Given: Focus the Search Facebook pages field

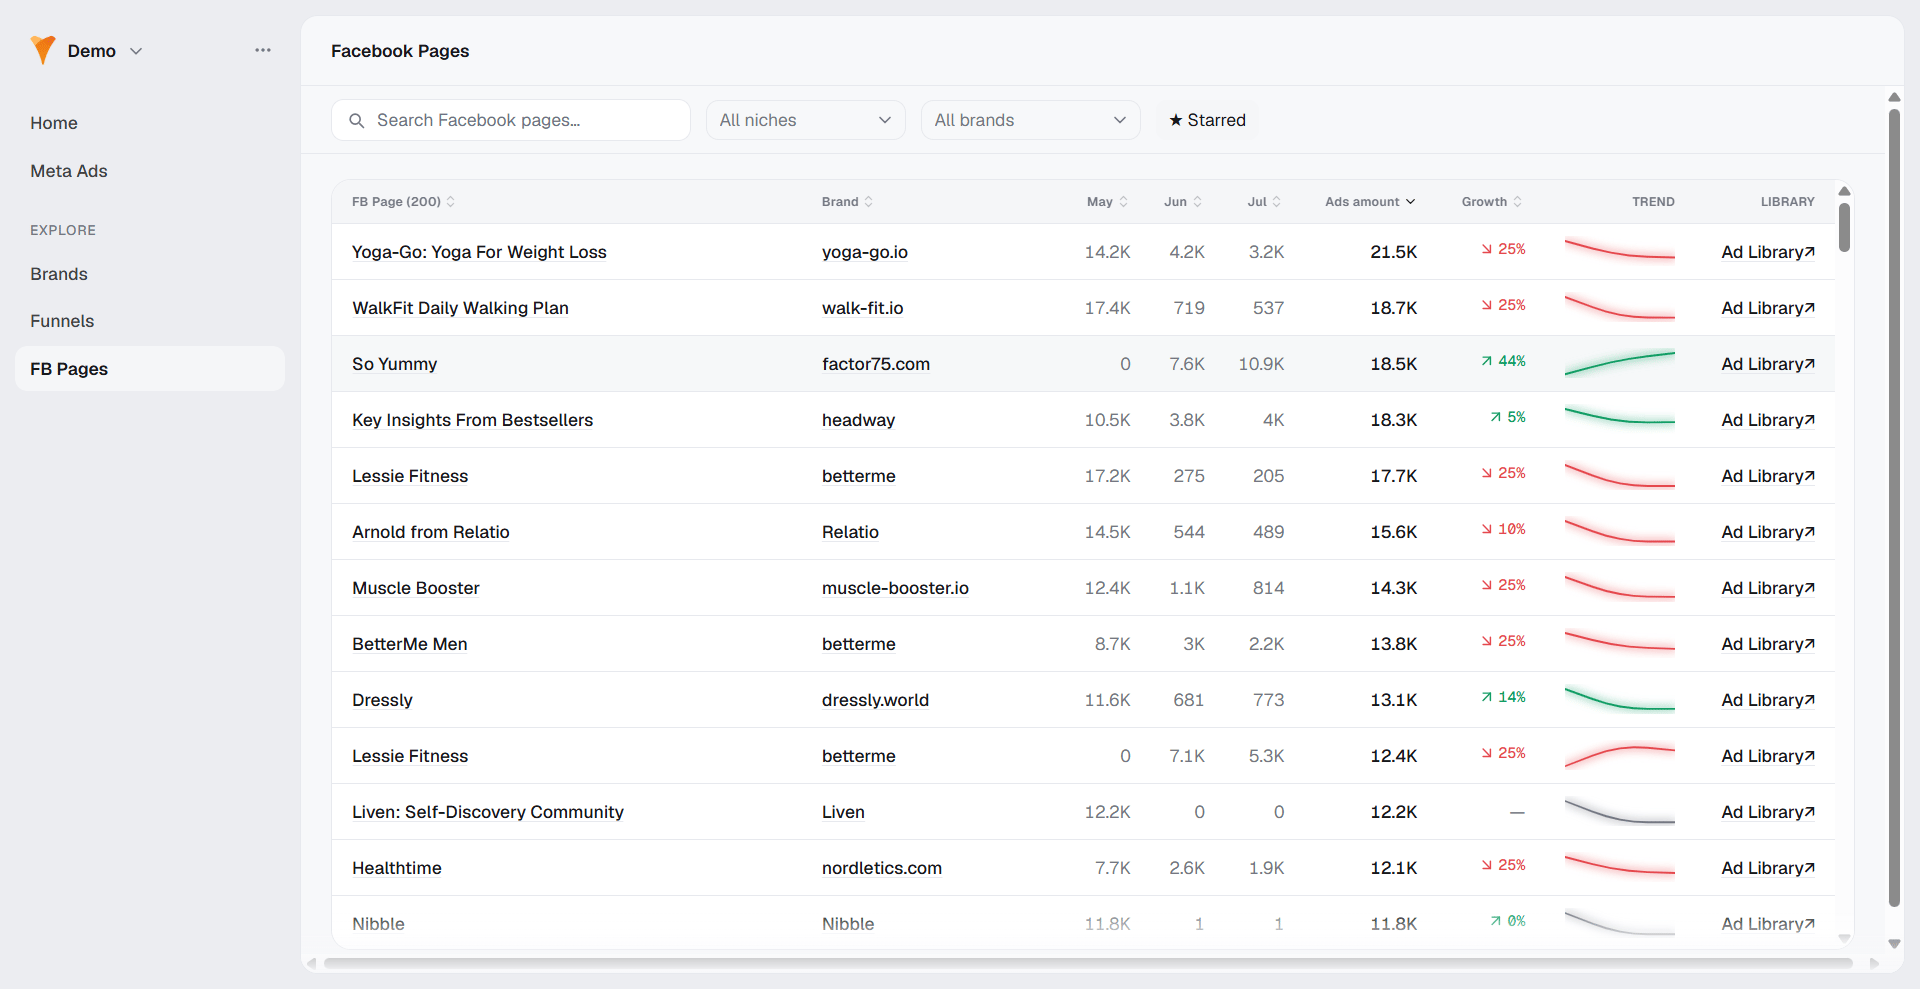Looking at the screenshot, I should point(511,120).
